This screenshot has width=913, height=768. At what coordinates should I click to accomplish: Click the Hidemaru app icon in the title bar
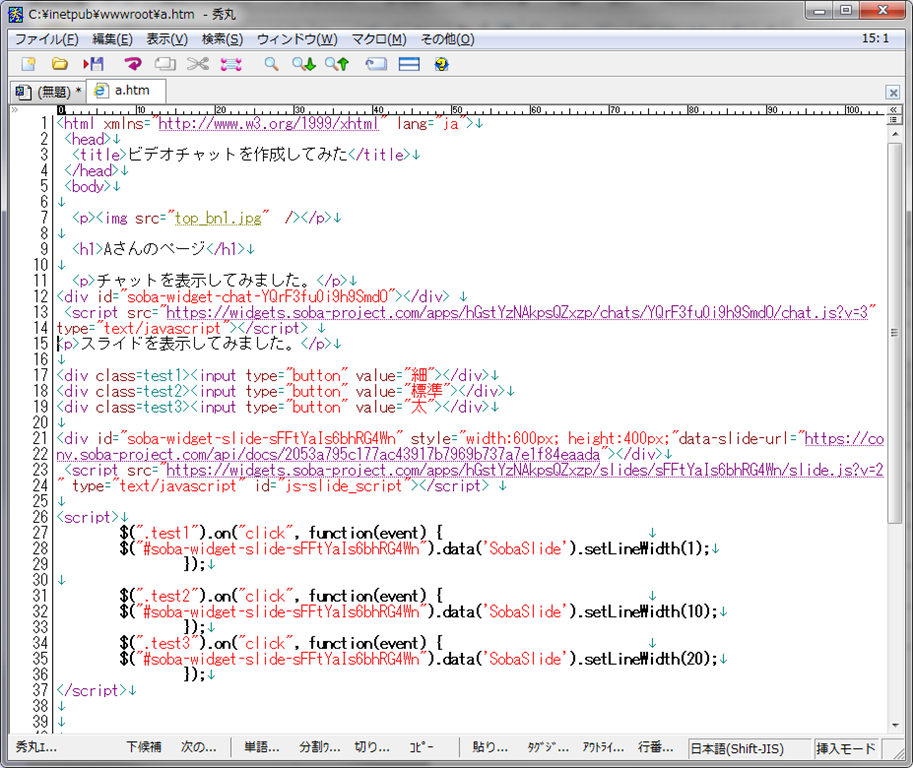[16, 14]
